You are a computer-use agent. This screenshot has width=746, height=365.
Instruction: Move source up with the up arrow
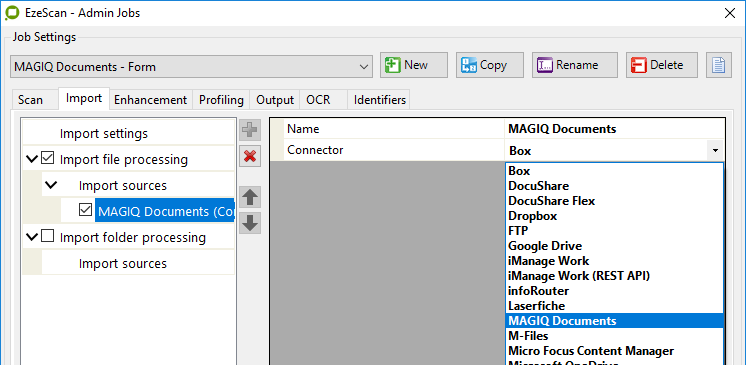coord(250,197)
